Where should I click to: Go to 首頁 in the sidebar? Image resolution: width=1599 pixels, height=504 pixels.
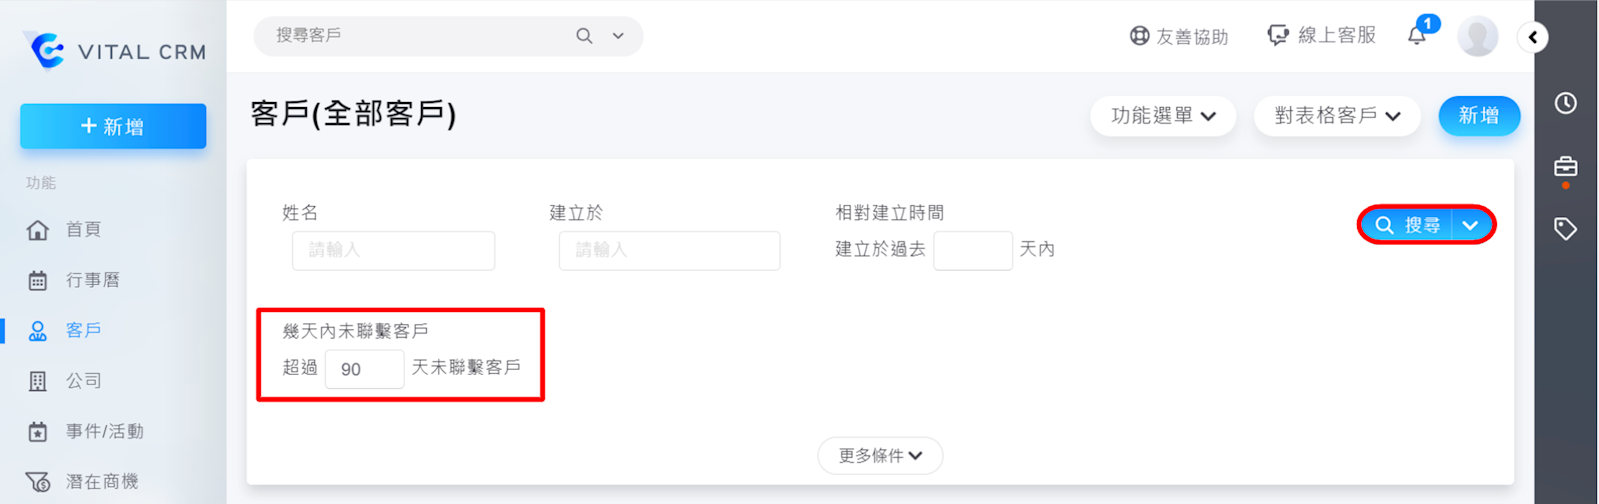(82, 230)
